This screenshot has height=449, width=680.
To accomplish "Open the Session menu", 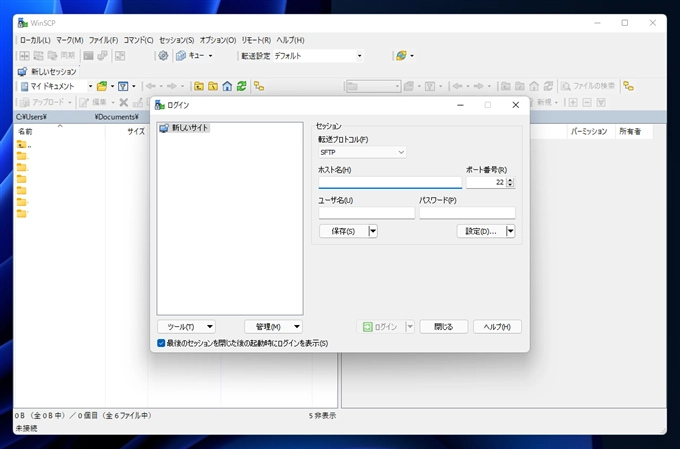I will pyautogui.click(x=177, y=40).
